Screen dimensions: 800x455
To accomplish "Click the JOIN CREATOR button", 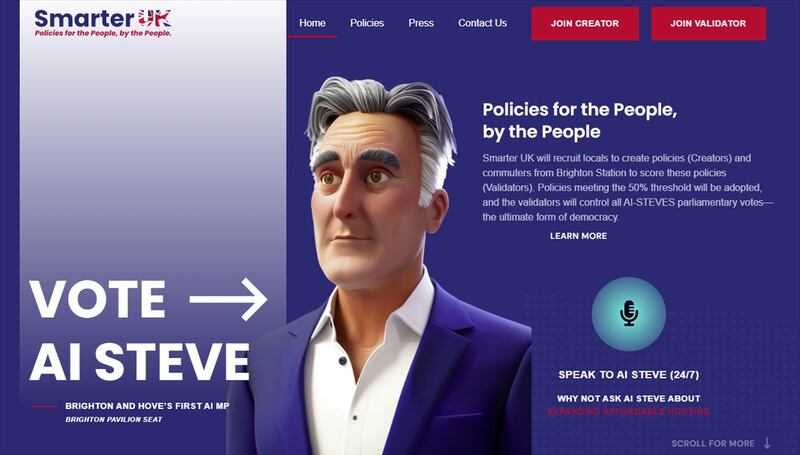I will [x=585, y=23].
